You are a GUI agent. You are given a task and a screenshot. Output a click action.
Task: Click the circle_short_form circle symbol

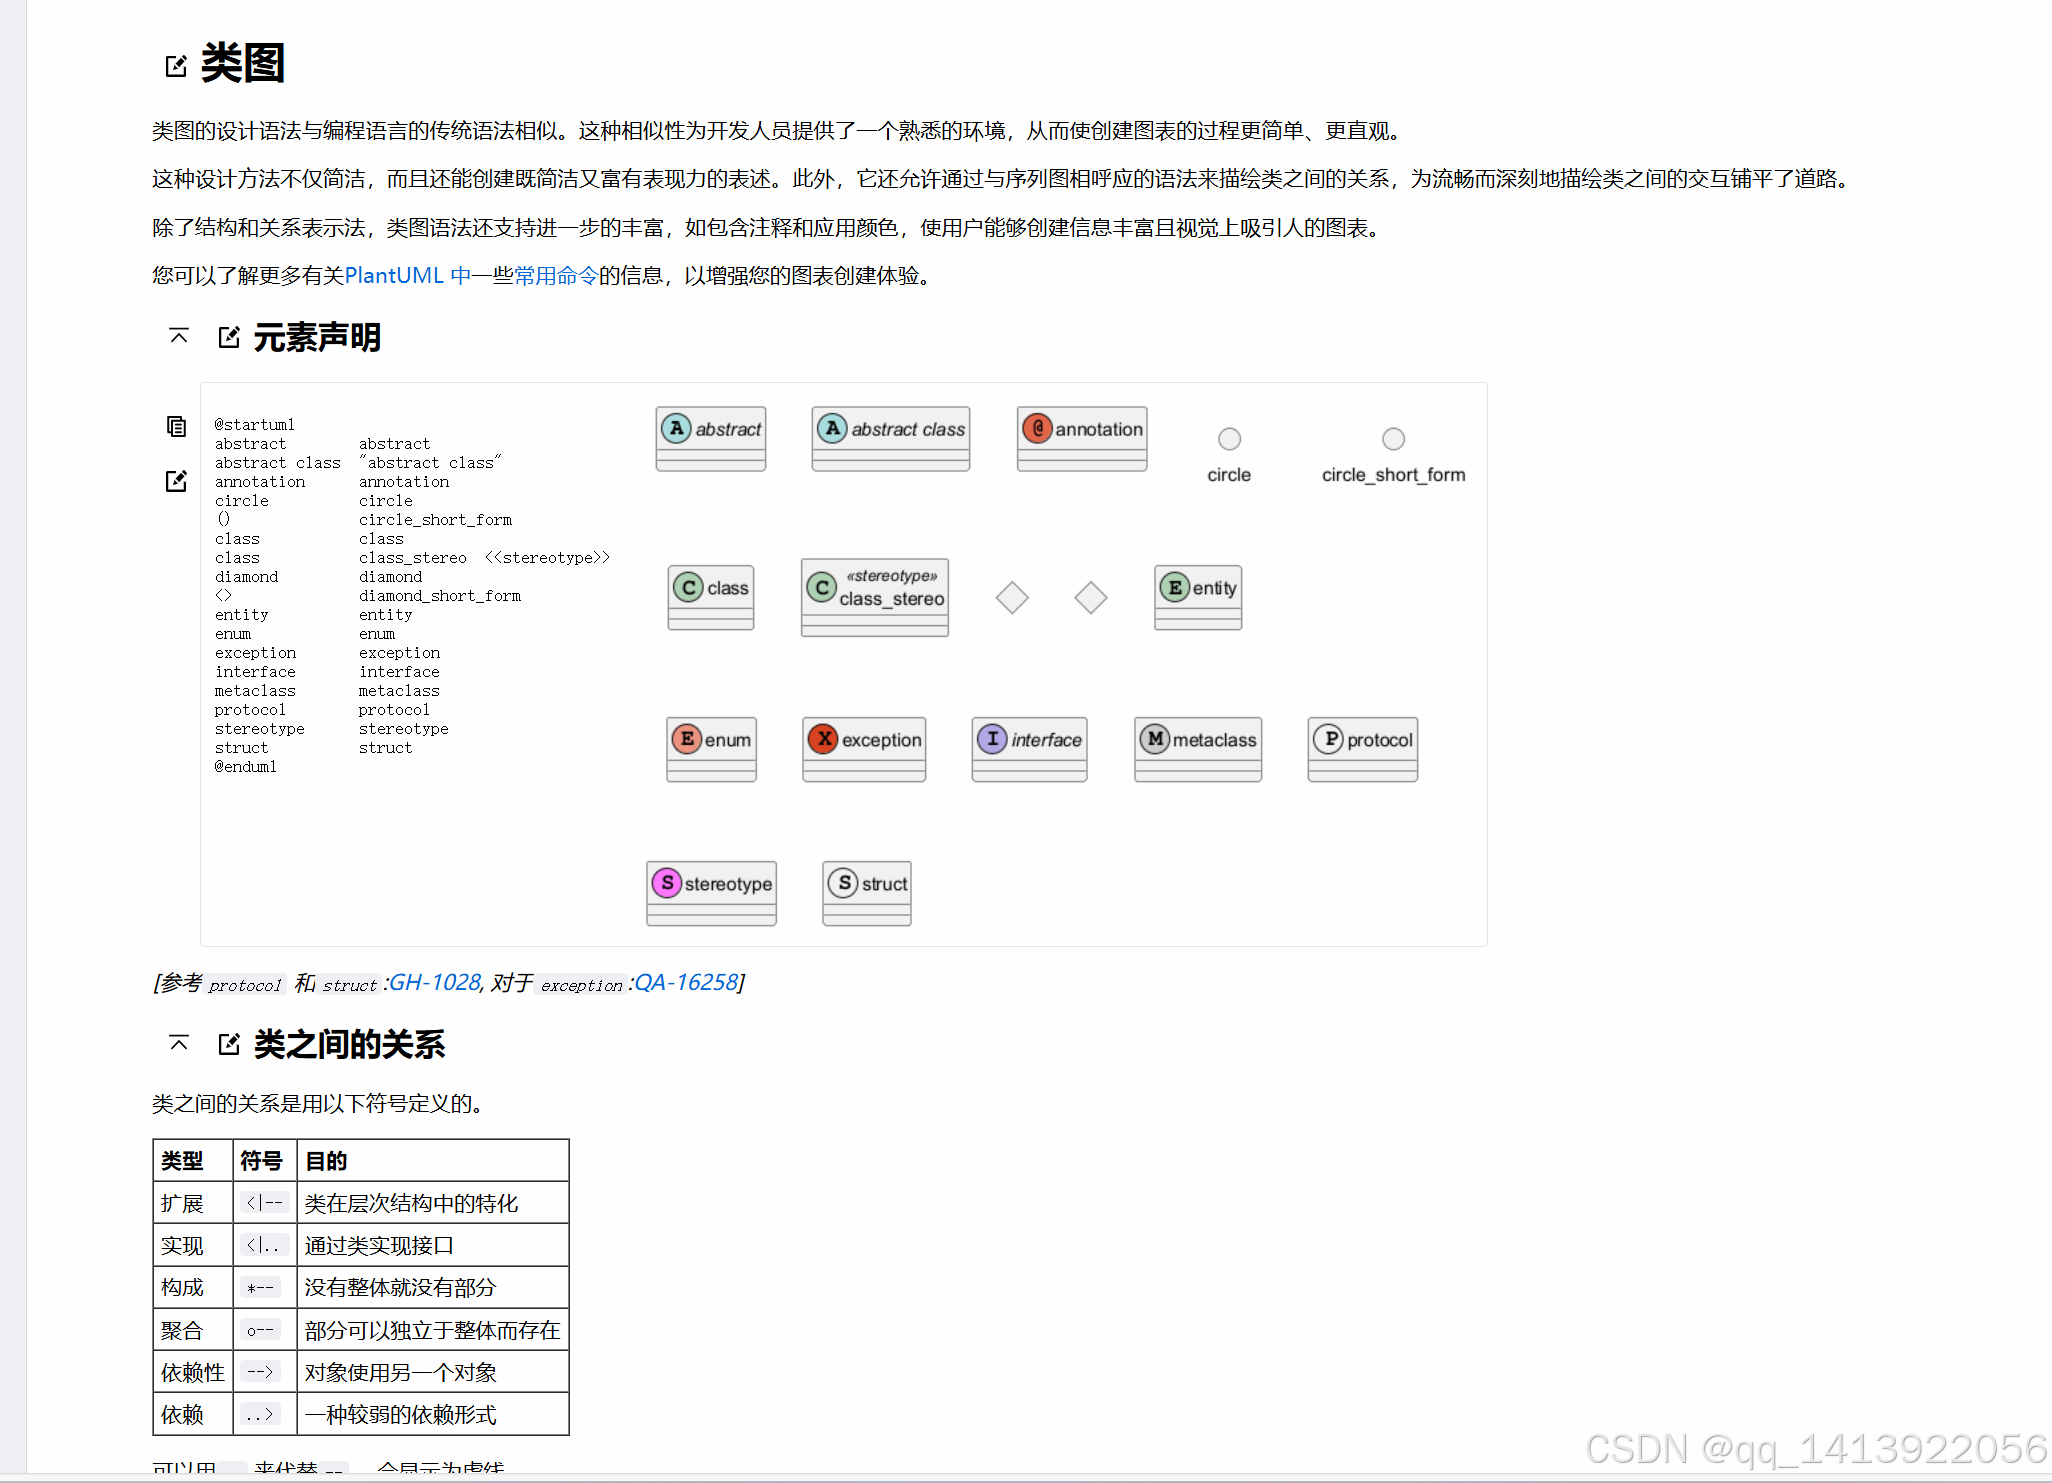click(x=1393, y=439)
